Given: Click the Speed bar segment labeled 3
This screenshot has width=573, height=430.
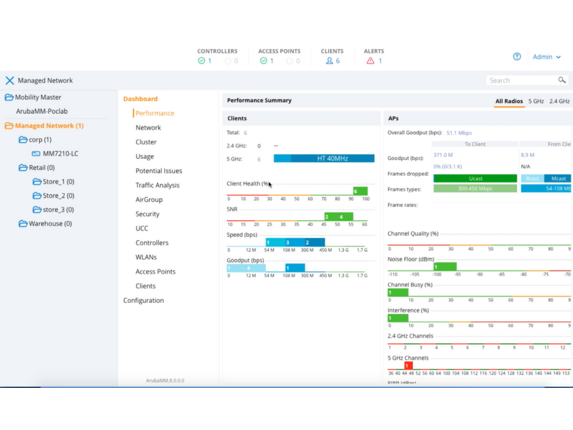Looking at the screenshot, I should click(x=295, y=242).
